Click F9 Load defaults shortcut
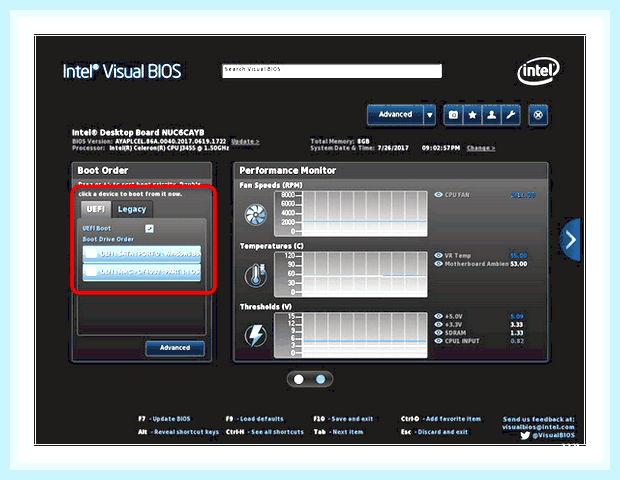Screen dimensions: 620x480 pos(255,419)
